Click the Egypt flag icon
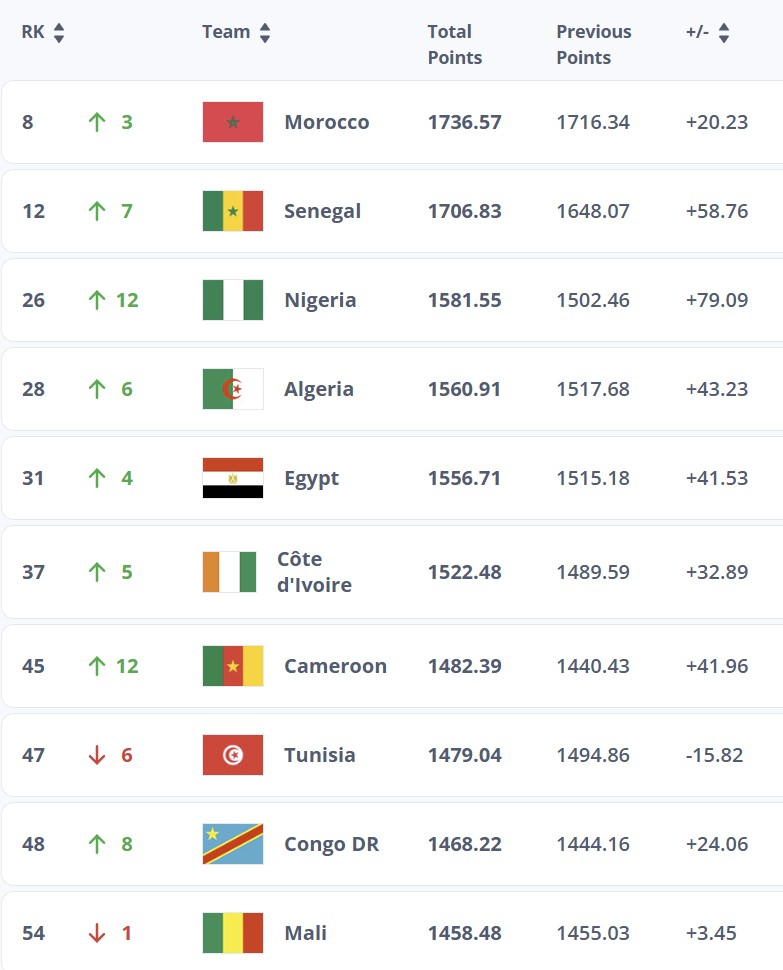The height and width of the screenshot is (970, 783). 233,478
